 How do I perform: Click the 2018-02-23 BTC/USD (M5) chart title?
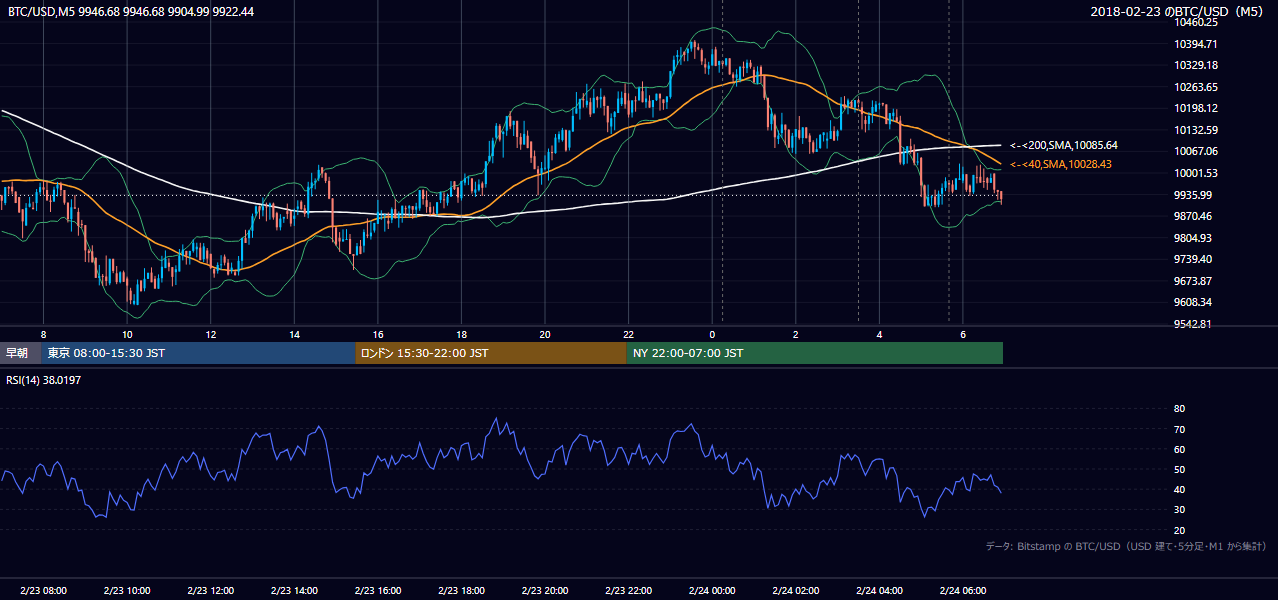coord(1175,11)
